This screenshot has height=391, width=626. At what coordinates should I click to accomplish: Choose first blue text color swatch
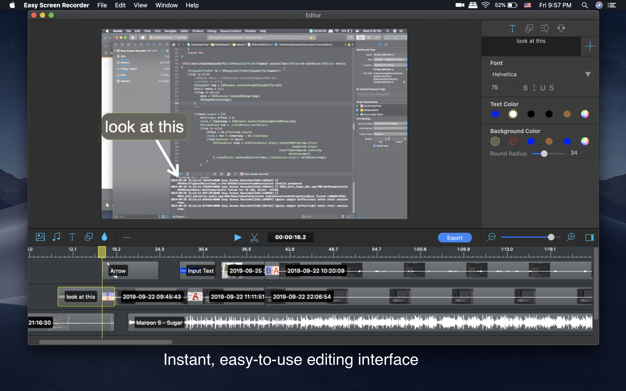tap(495, 114)
